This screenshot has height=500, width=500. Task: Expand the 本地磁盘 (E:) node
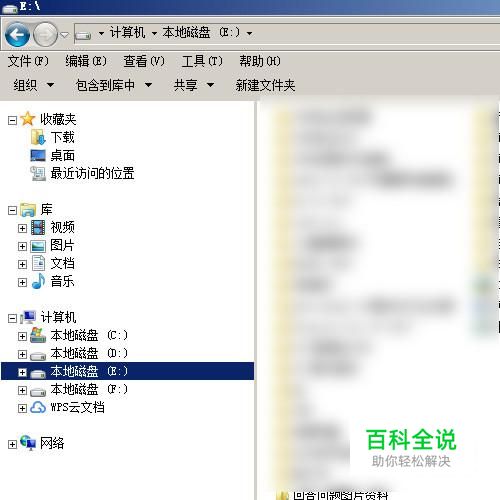tap(22, 372)
